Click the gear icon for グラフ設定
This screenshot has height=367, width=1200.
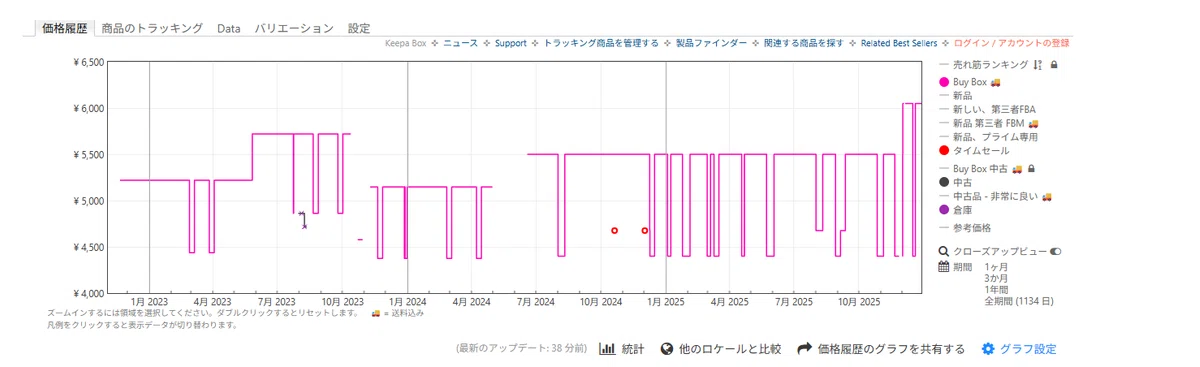point(988,349)
